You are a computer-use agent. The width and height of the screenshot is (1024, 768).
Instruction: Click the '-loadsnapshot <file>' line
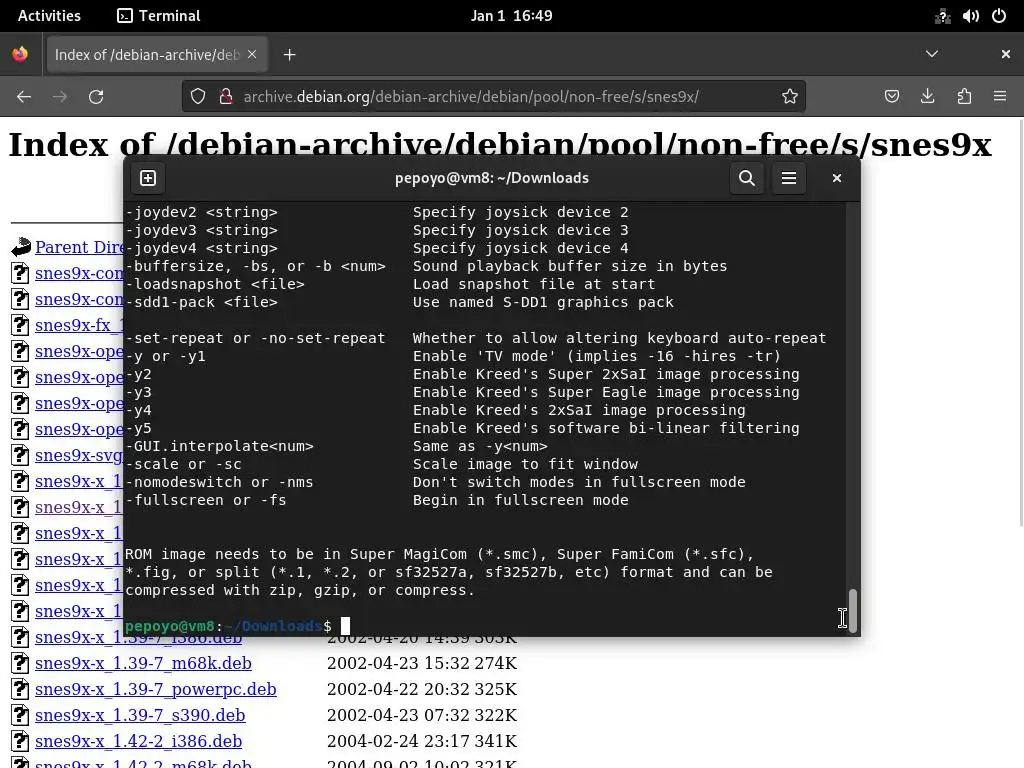pos(215,284)
